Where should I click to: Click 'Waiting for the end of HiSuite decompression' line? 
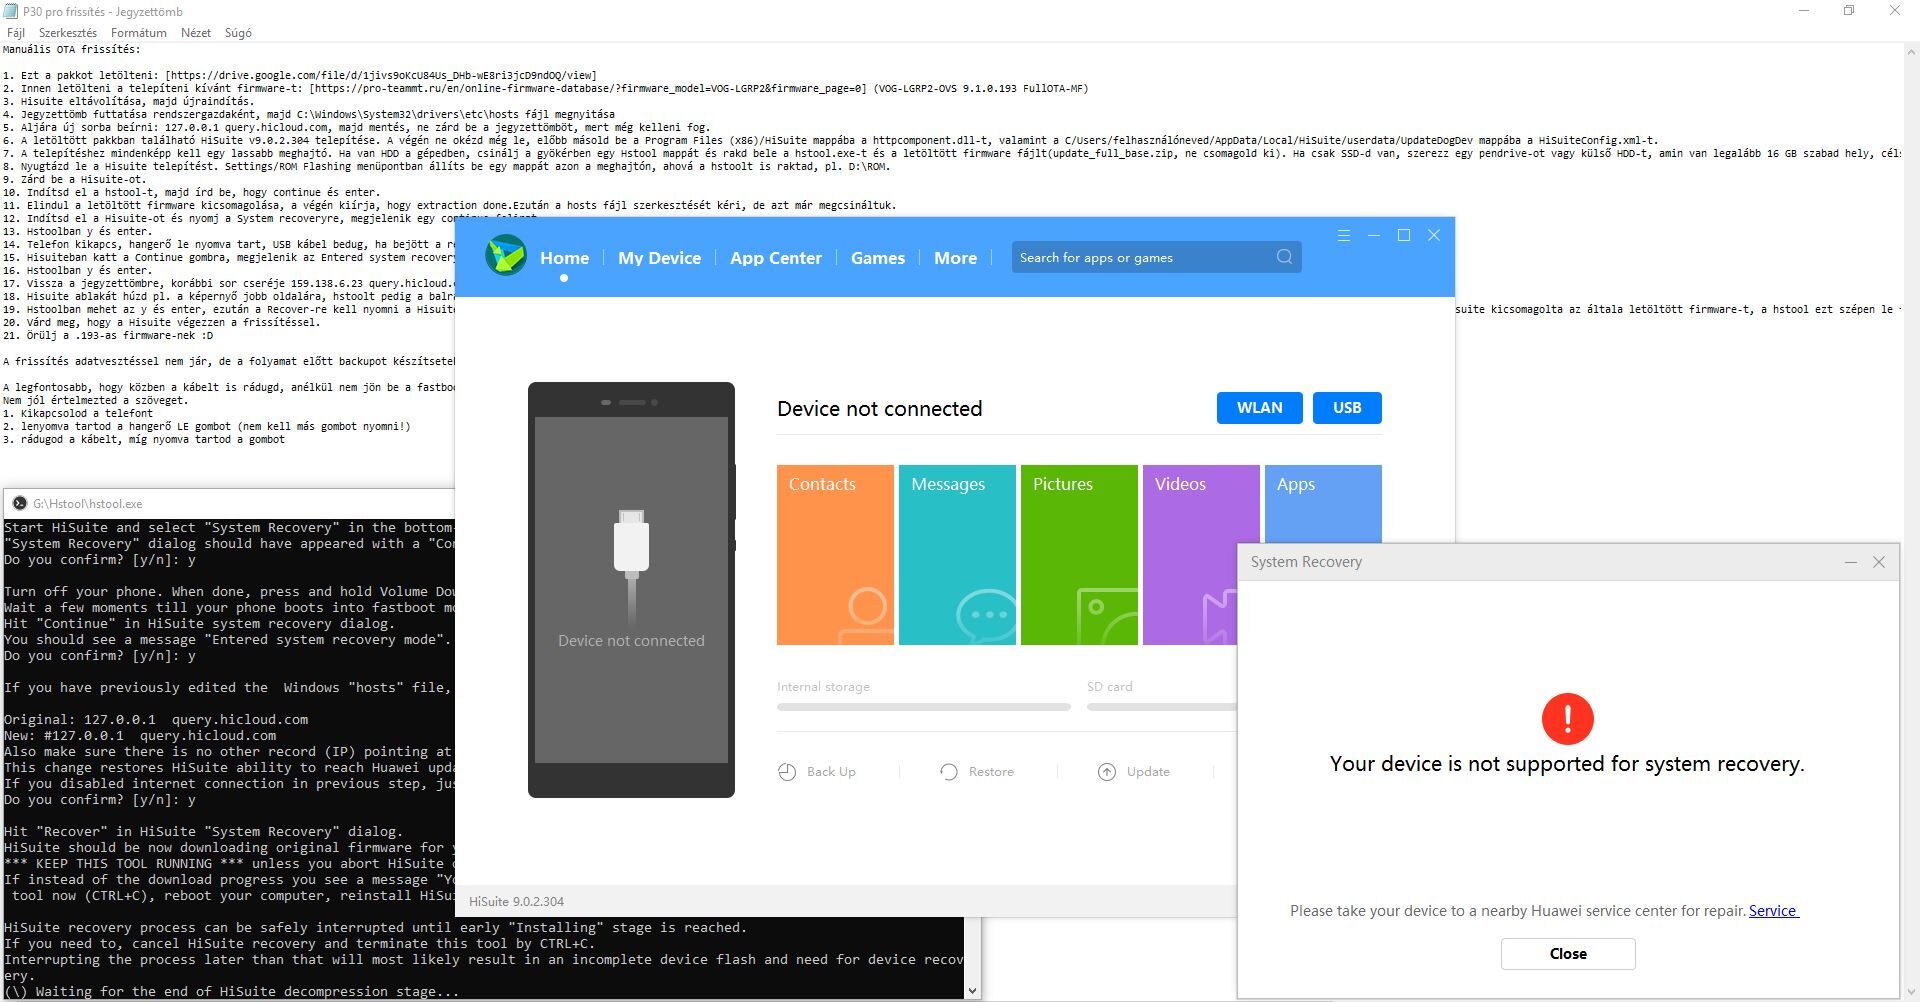(232, 992)
